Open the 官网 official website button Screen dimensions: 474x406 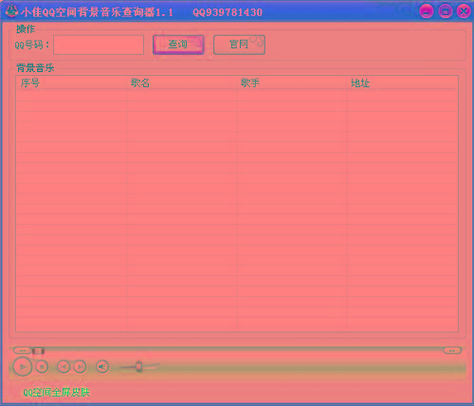pyautogui.click(x=239, y=45)
